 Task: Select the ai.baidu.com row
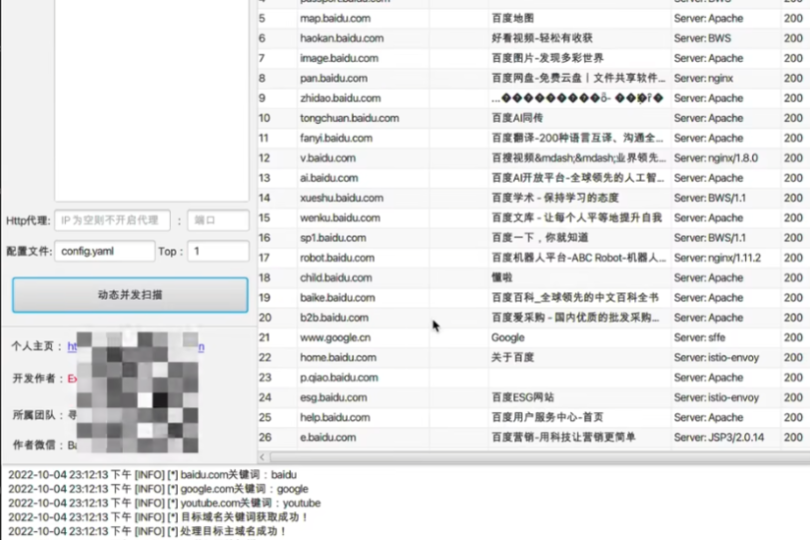coord(534,178)
